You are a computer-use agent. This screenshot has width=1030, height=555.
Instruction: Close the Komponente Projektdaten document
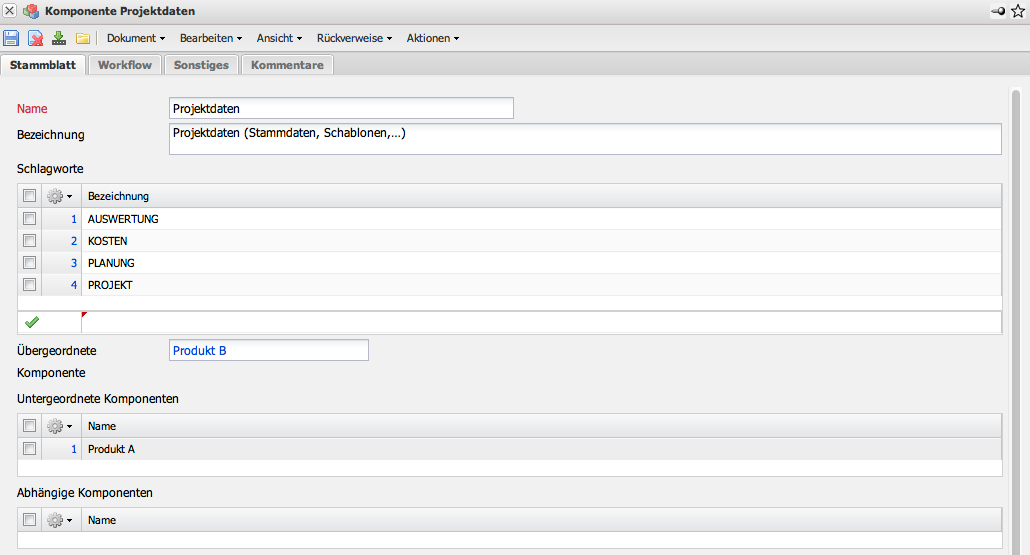9,11
